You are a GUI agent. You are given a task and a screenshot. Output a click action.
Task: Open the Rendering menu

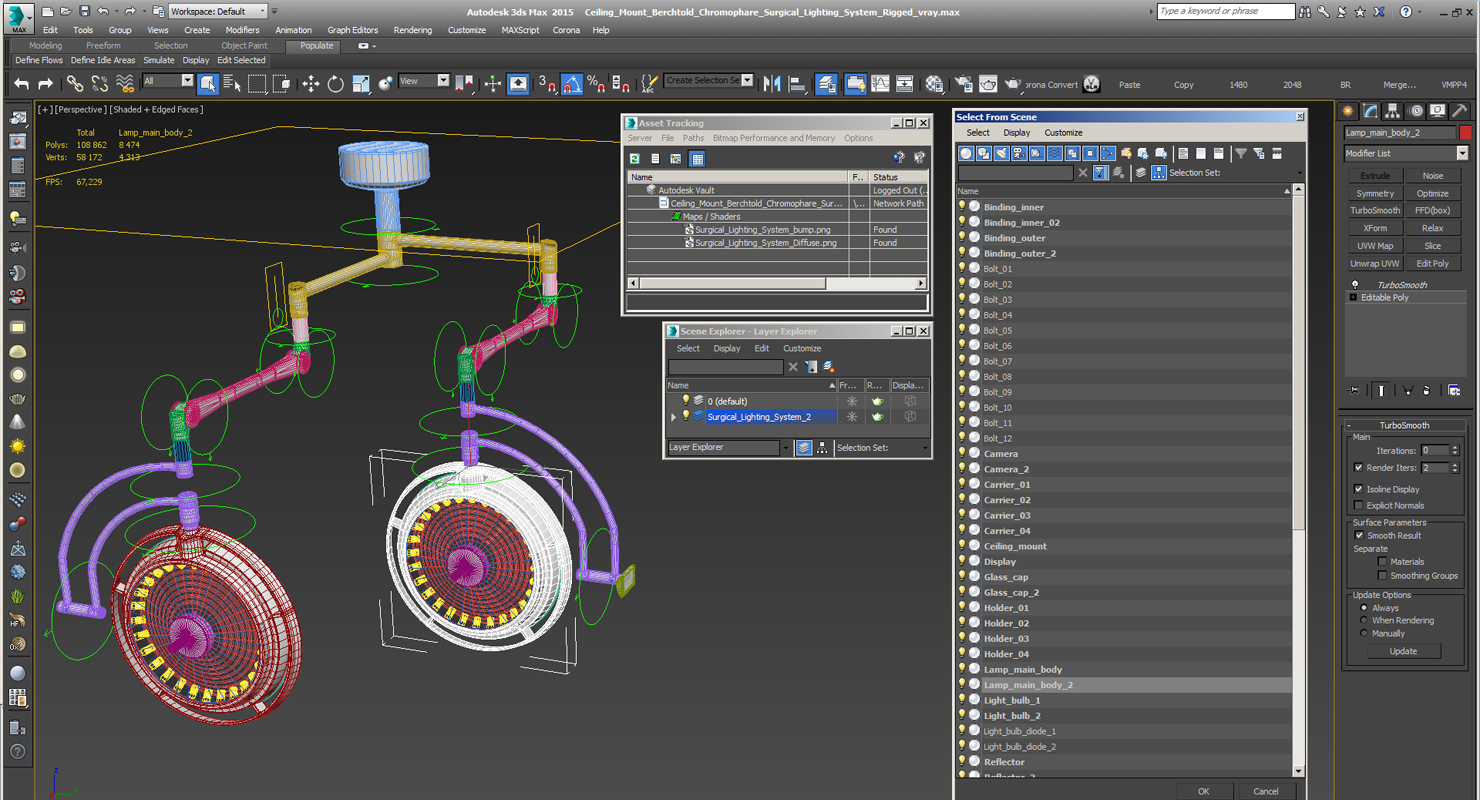point(412,30)
